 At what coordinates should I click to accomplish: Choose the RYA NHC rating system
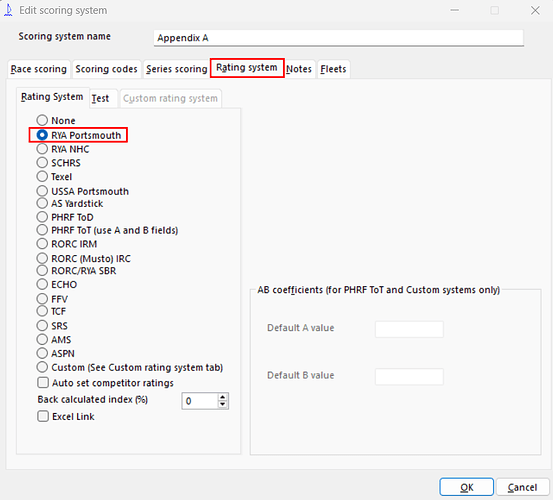tap(42, 149)
